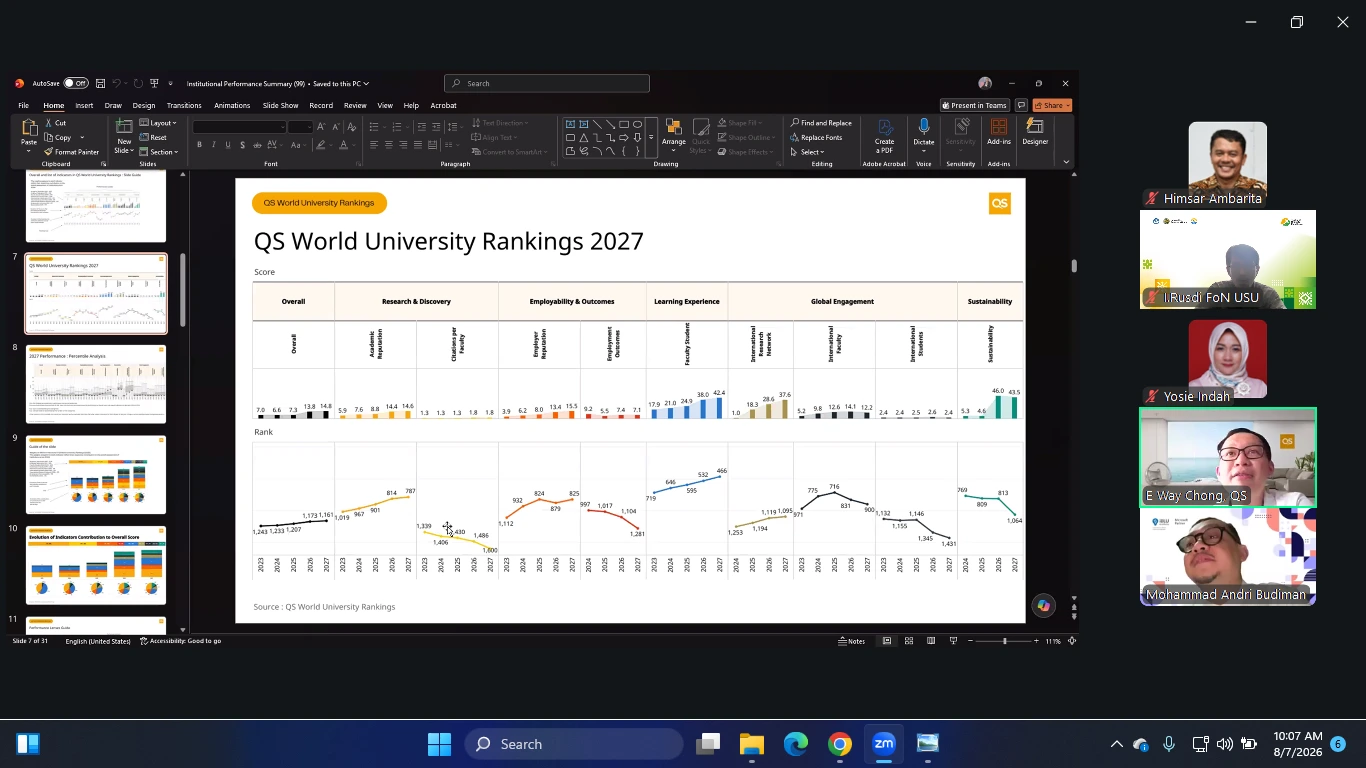Switch to Reading View

click(x=930, y=641)
